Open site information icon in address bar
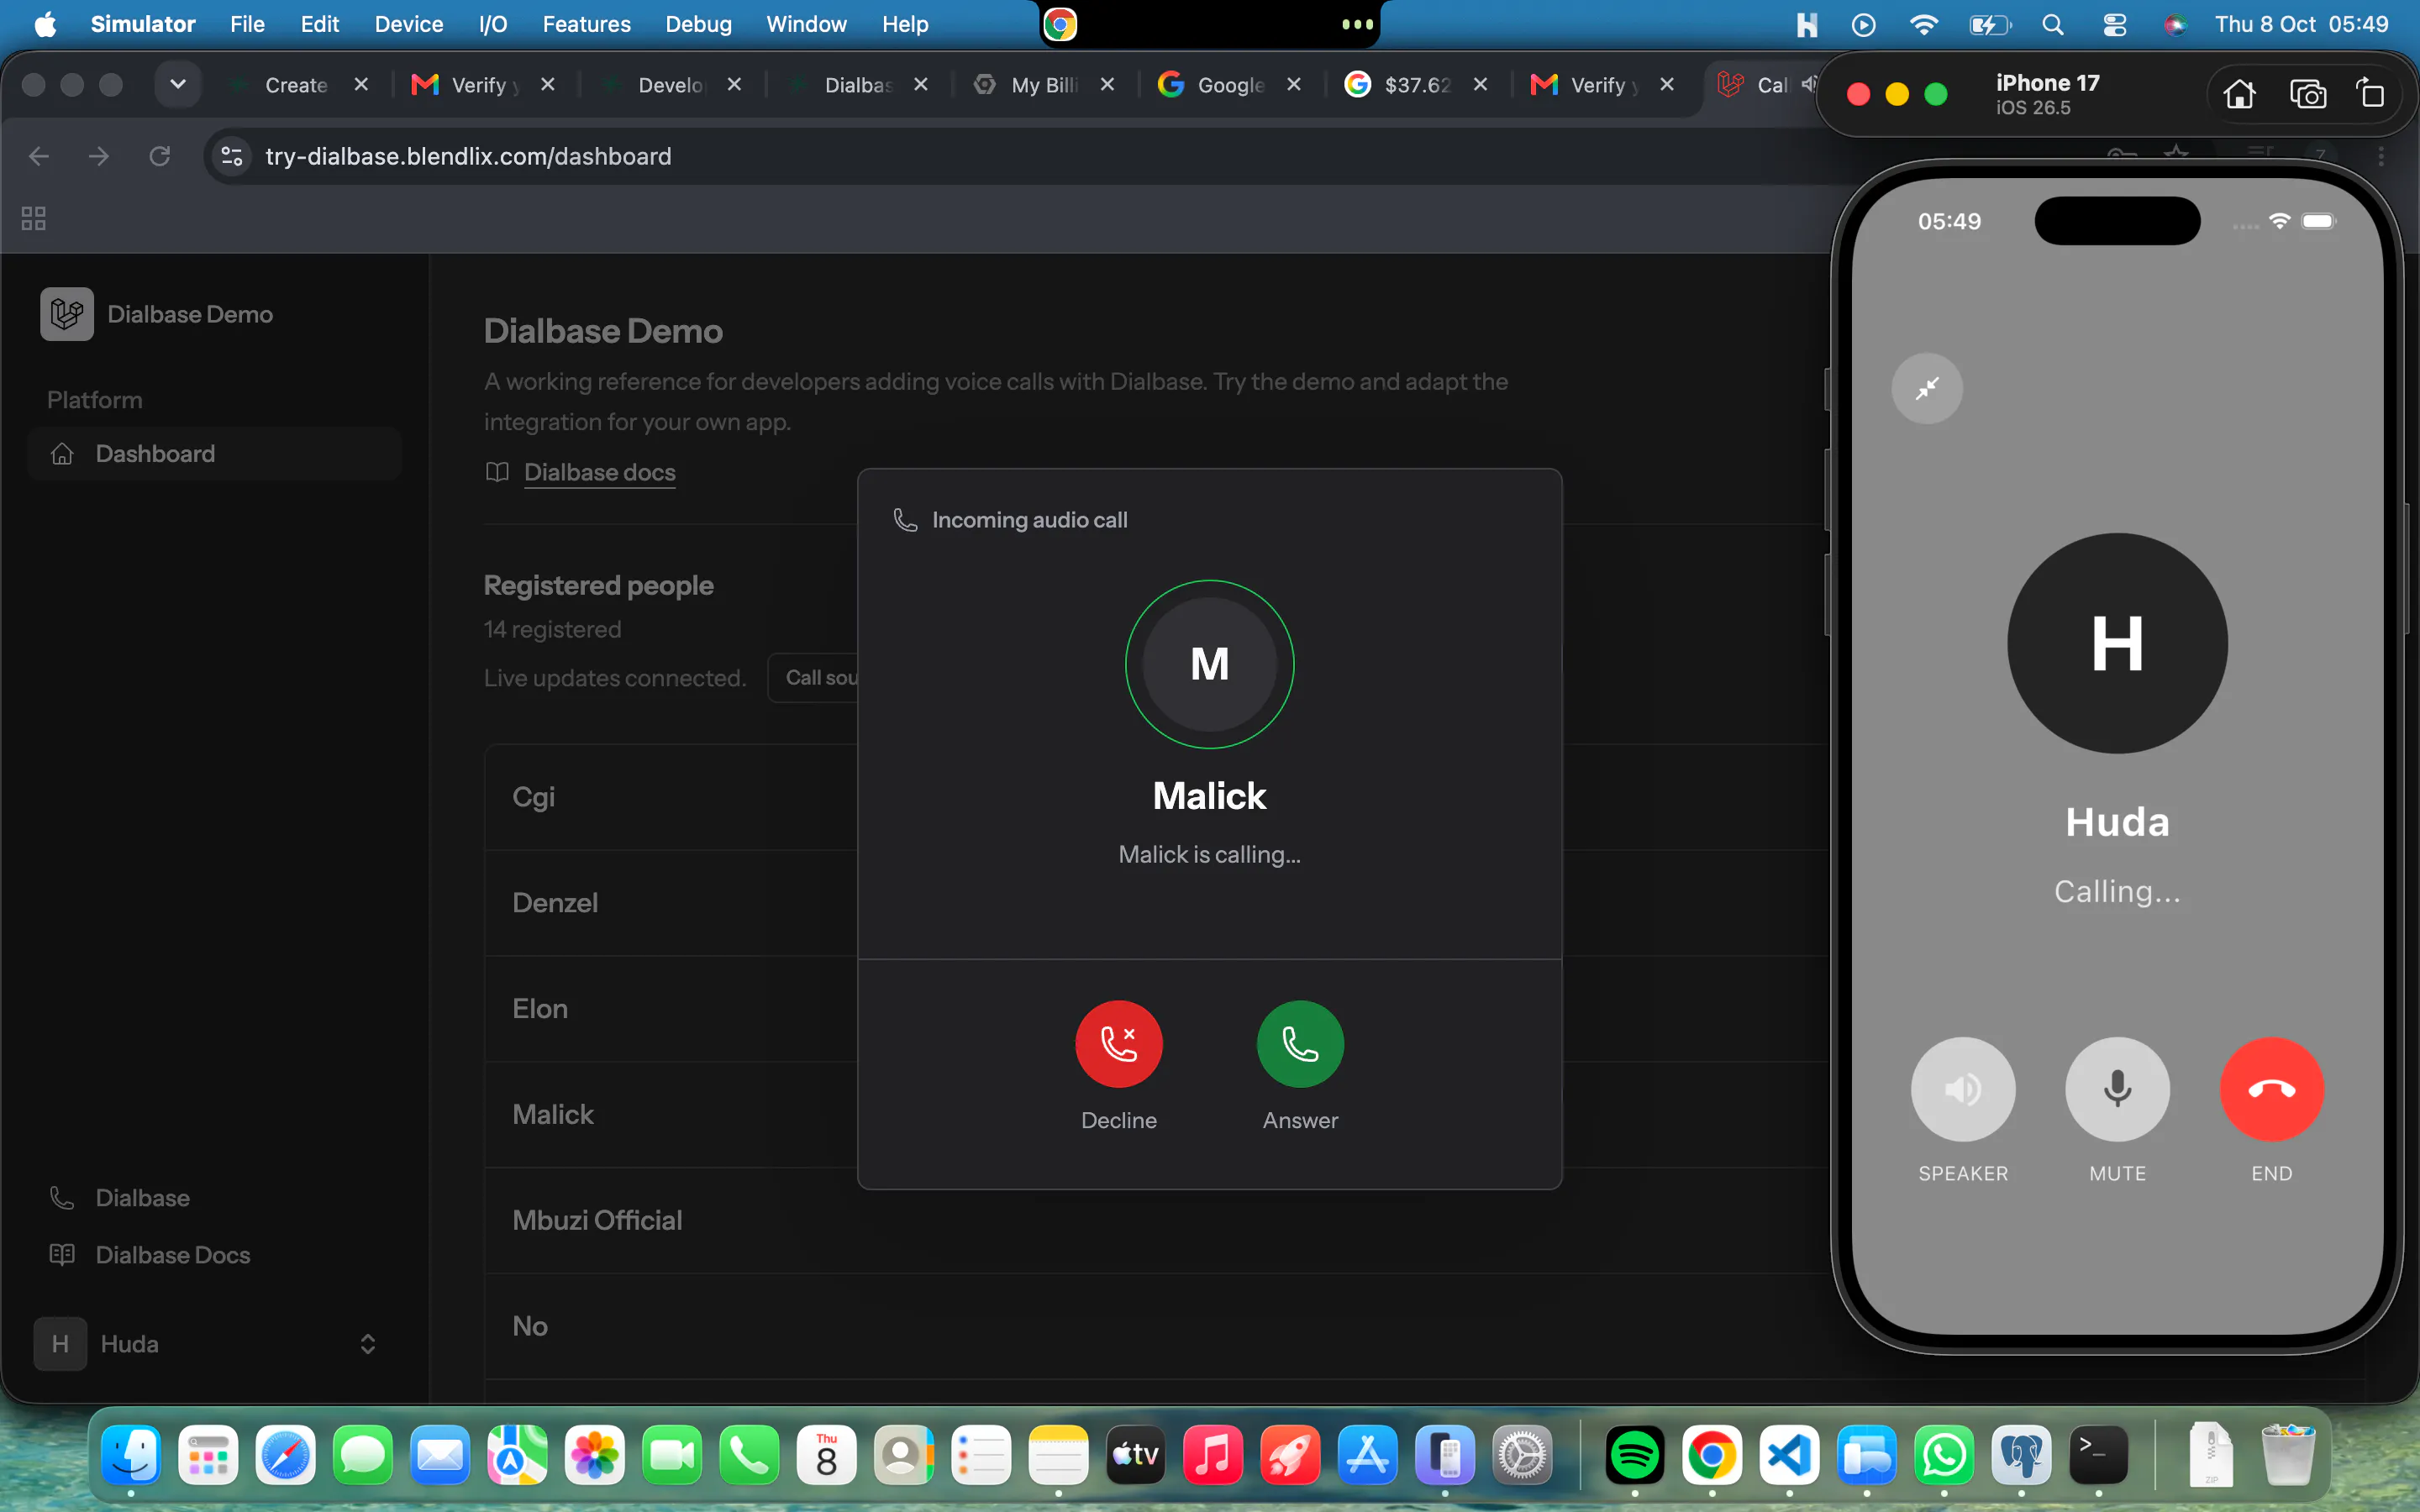The width and height of the screenshot is (2420, 1512). 232,156
